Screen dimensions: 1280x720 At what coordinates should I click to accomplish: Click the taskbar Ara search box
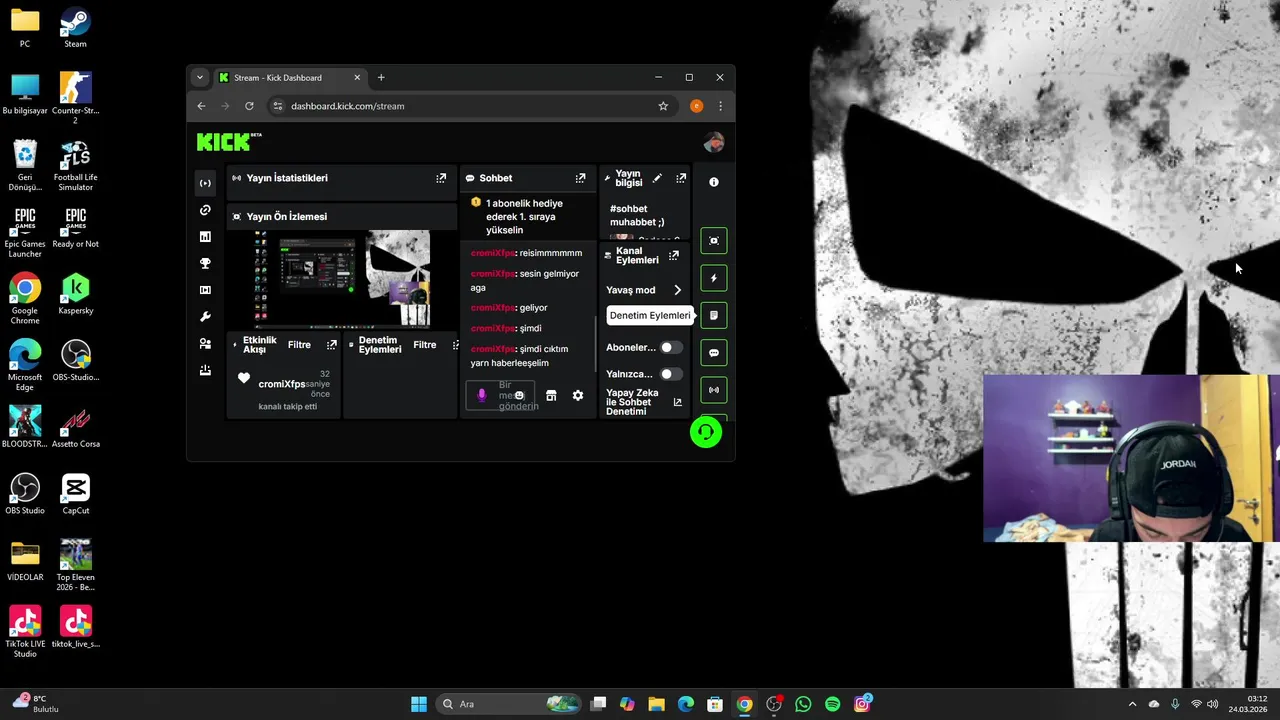510,704
